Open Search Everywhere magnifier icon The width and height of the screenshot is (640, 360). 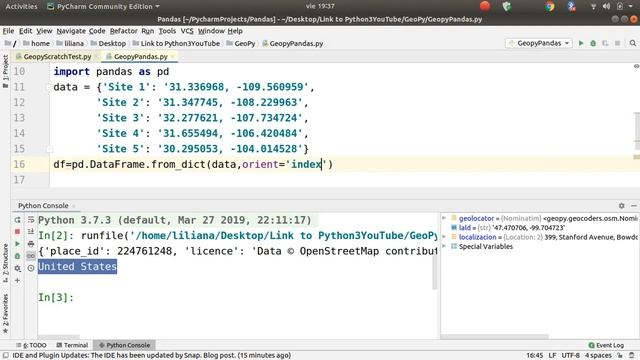[633, 43]
